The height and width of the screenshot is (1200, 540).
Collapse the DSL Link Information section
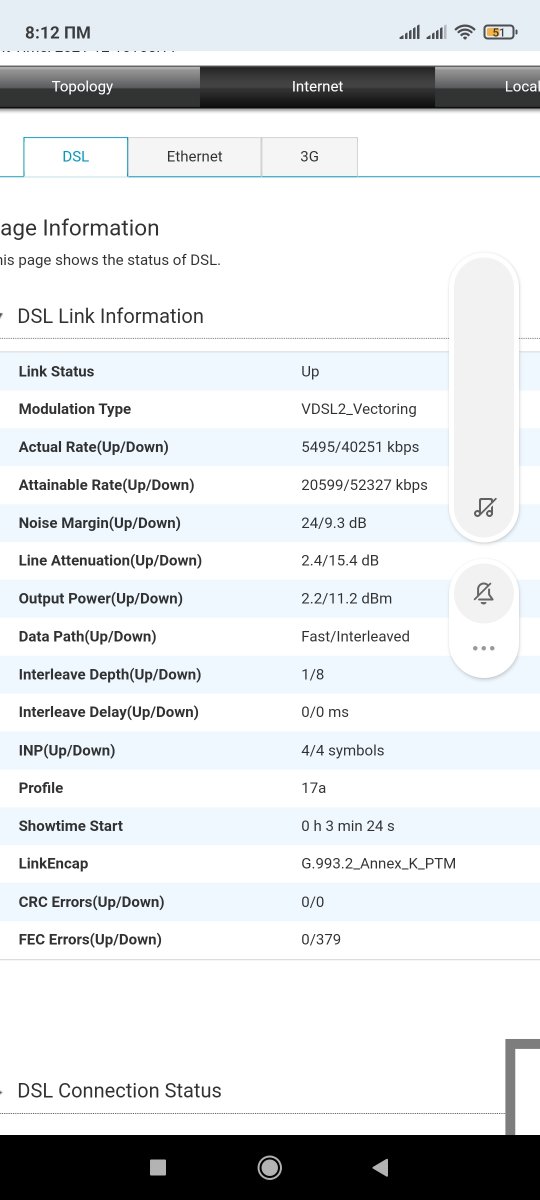[x=110, y=316]
